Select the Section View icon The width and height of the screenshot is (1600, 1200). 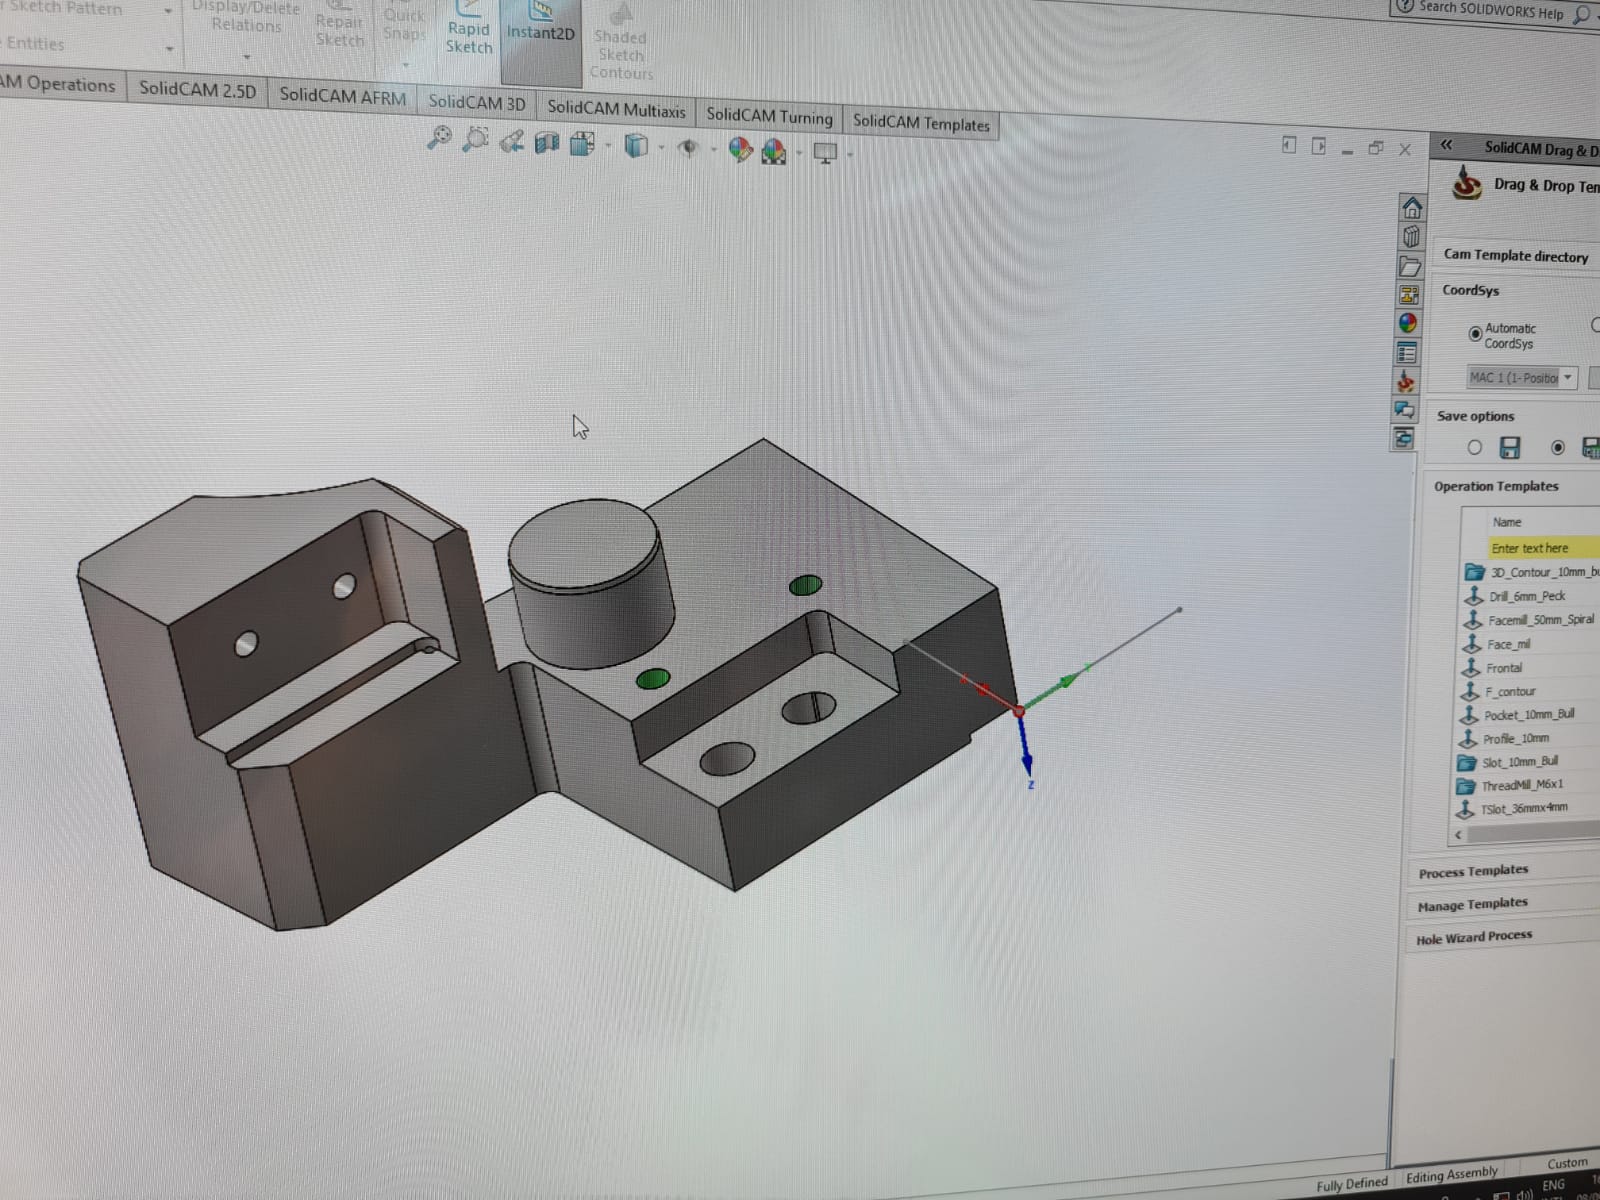546,143
